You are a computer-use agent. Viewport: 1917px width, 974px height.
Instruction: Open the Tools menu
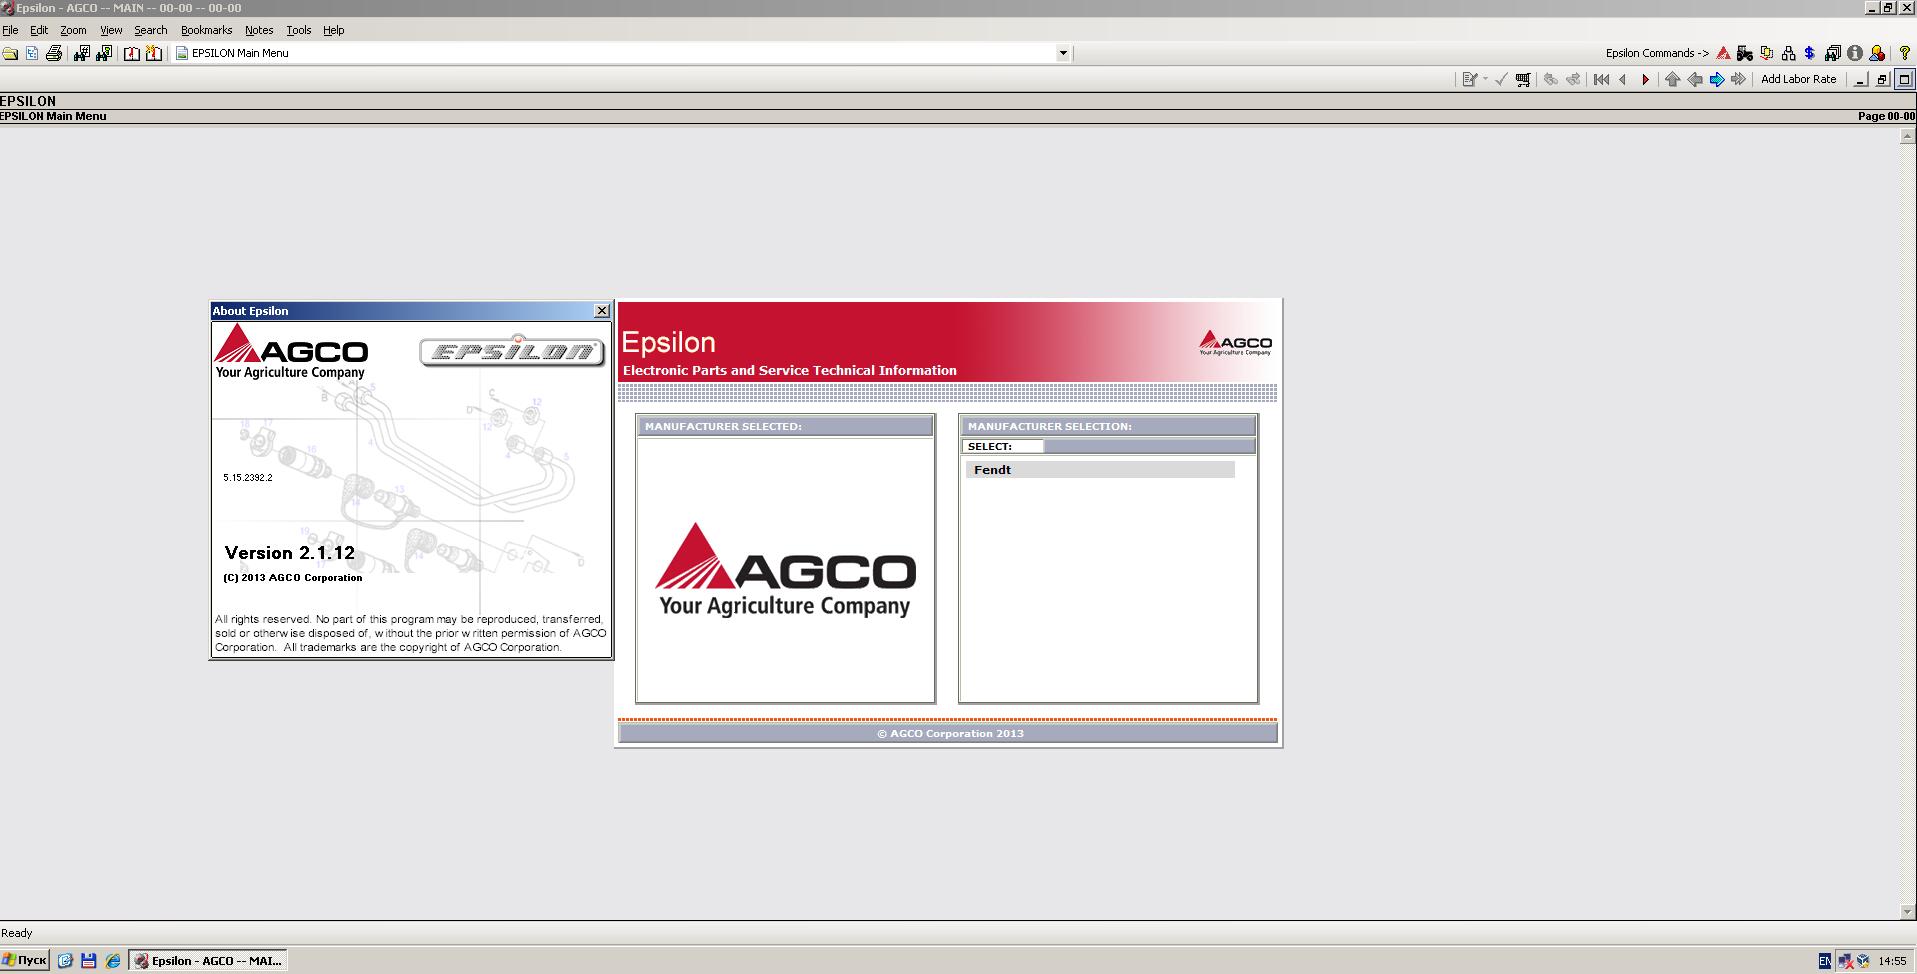coord(298,30)
